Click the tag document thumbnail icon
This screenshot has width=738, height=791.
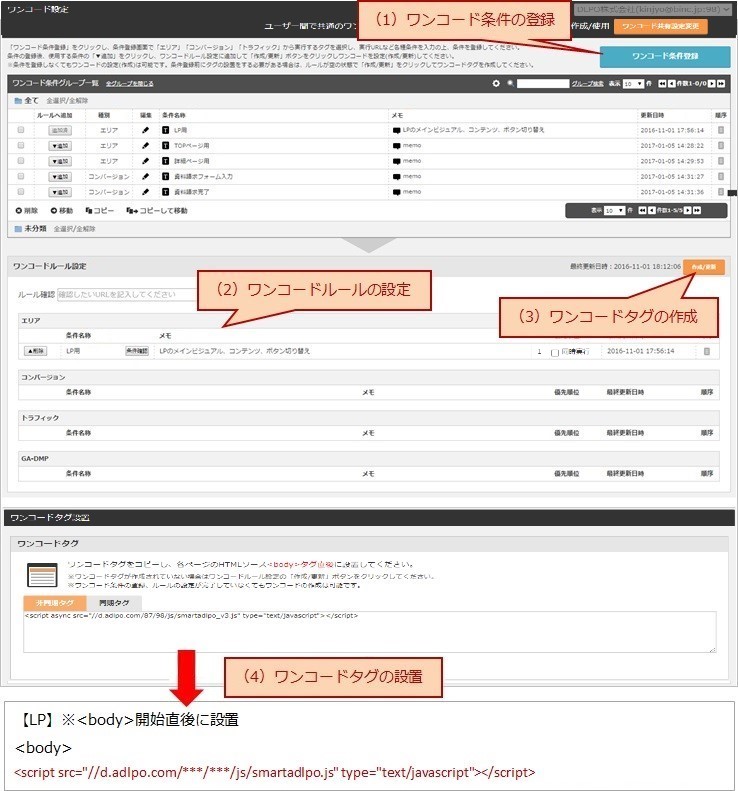click(42, 575)
